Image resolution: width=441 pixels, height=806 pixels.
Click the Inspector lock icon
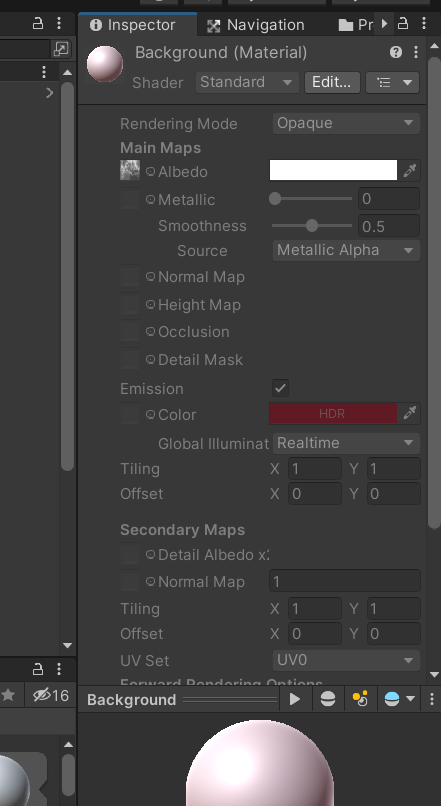click(x=403, y=24)
